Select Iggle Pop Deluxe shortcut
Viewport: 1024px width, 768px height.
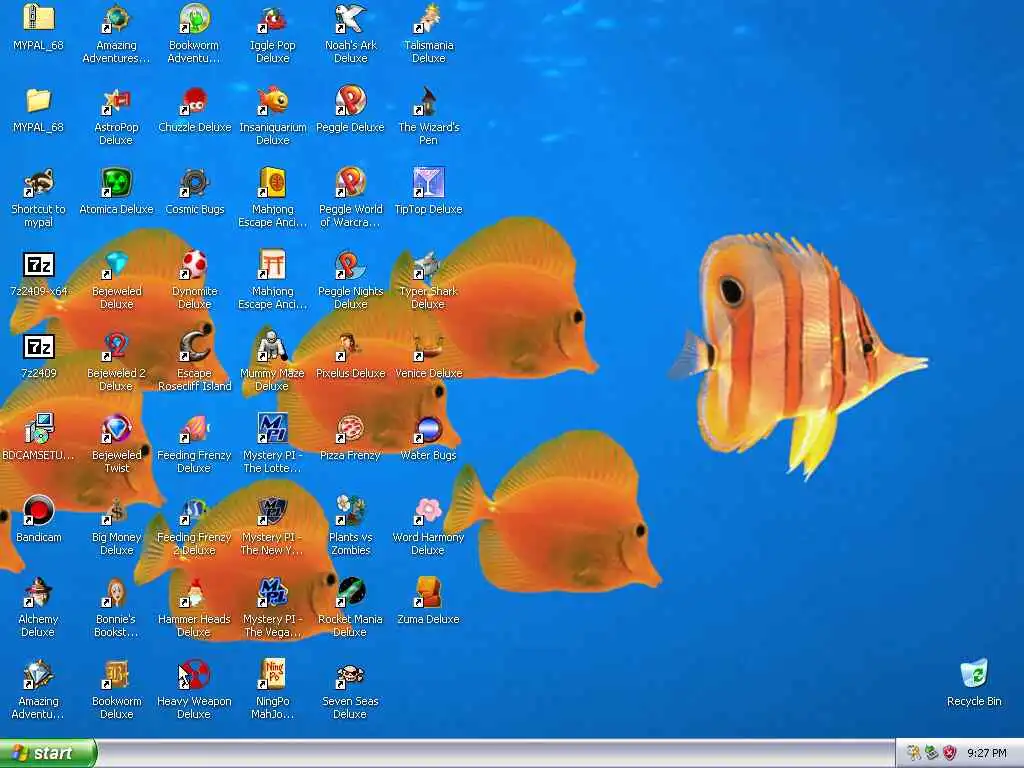pyautogui.click(x=272, y=18)
